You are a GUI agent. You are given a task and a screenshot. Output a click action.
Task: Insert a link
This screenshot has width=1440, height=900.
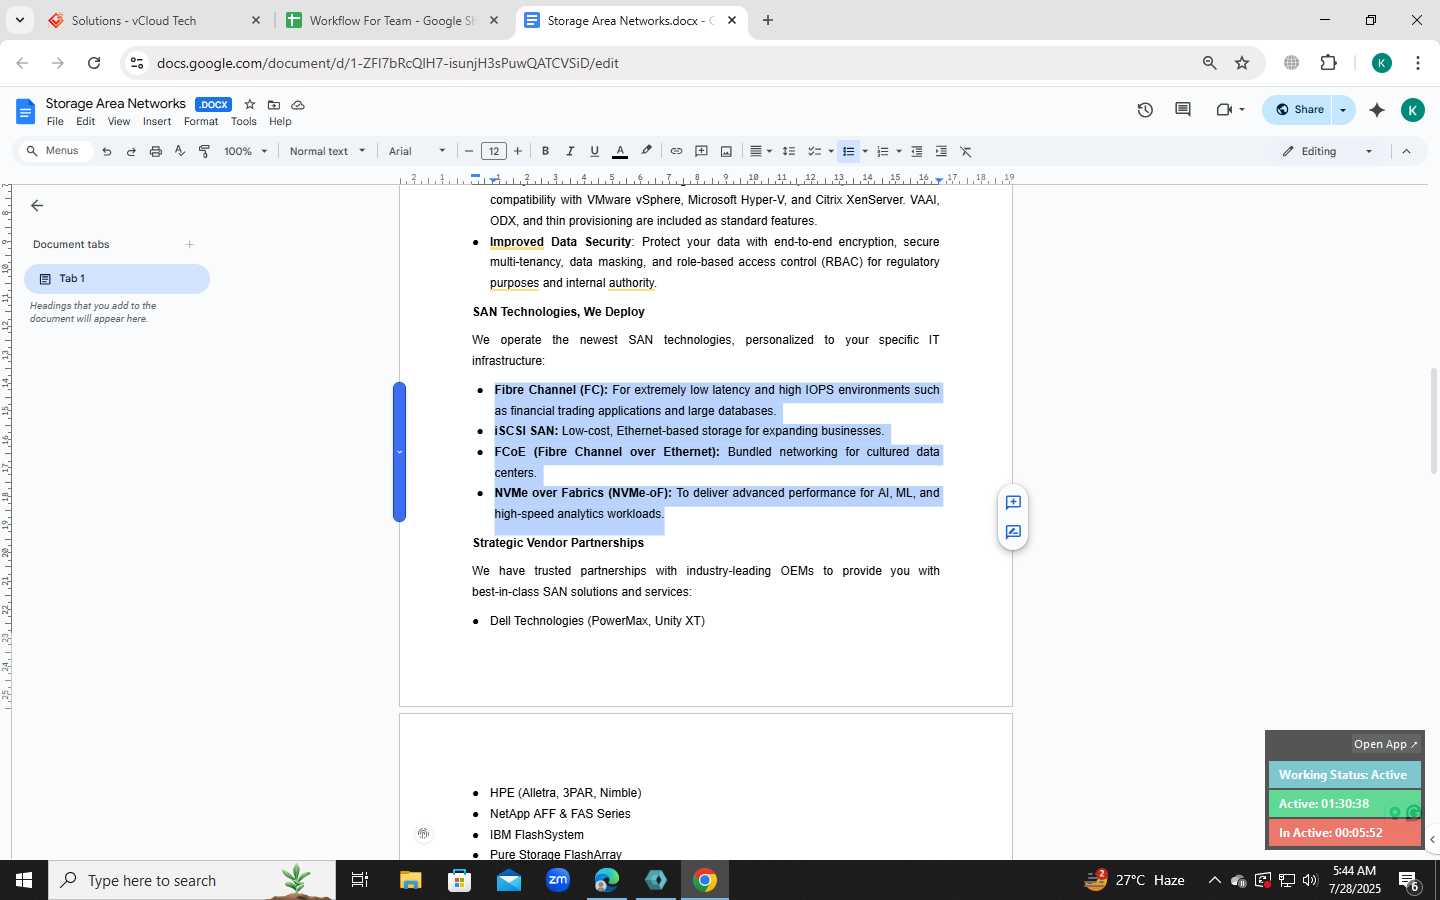click(x=676, y=151)
